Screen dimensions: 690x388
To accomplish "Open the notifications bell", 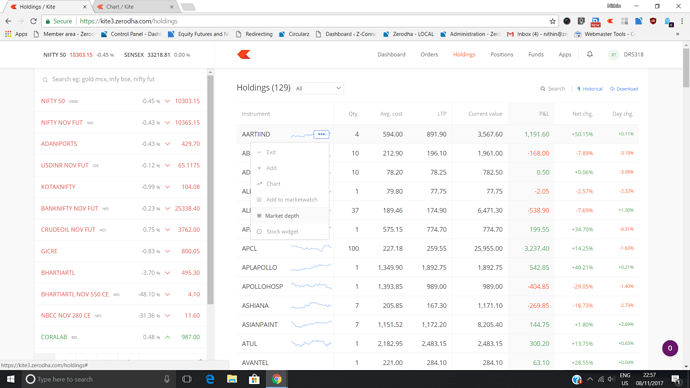I will click(590, 54).
